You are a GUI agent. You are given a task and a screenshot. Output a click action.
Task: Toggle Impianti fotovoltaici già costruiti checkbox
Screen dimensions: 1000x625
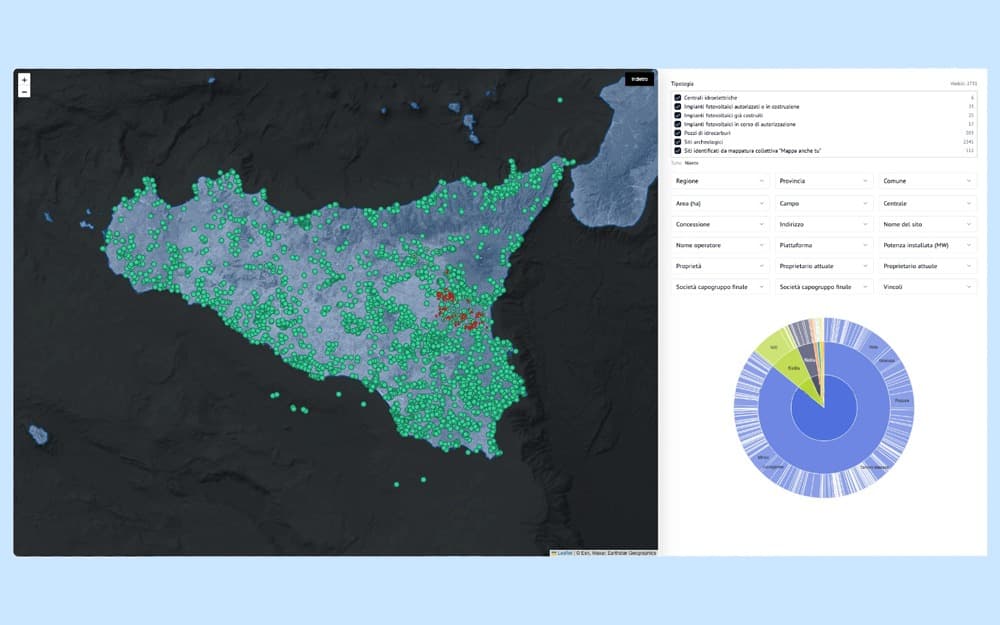[677, 115]
